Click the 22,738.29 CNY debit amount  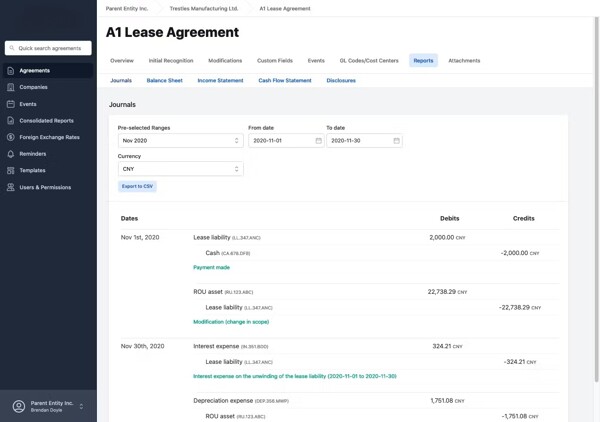point(447,292)
